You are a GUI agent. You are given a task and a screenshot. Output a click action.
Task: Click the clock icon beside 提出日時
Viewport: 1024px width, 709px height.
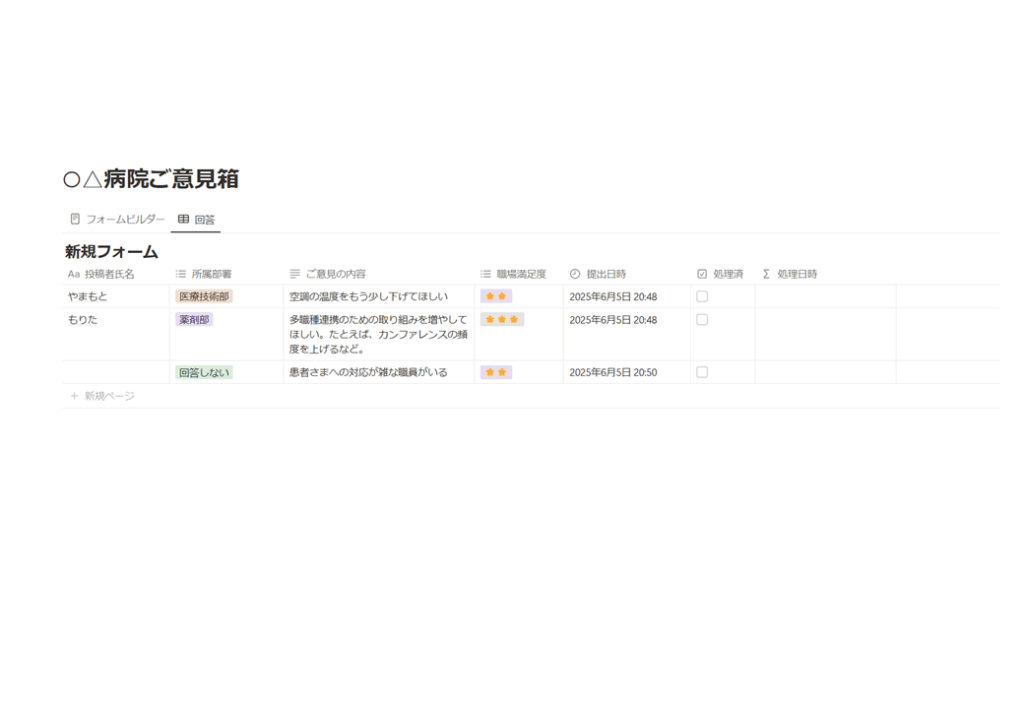pos(575,274)
